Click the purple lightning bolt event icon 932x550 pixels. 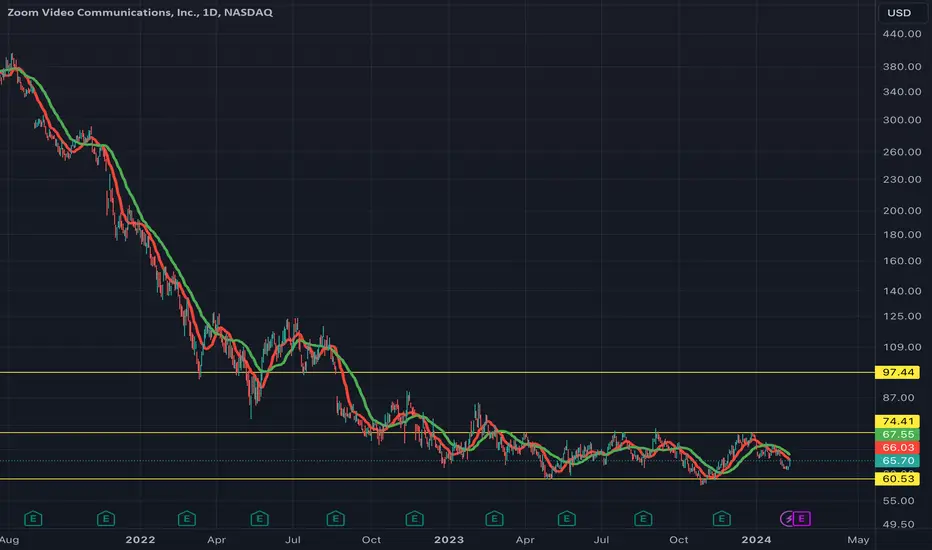click(x=788, y=519)
